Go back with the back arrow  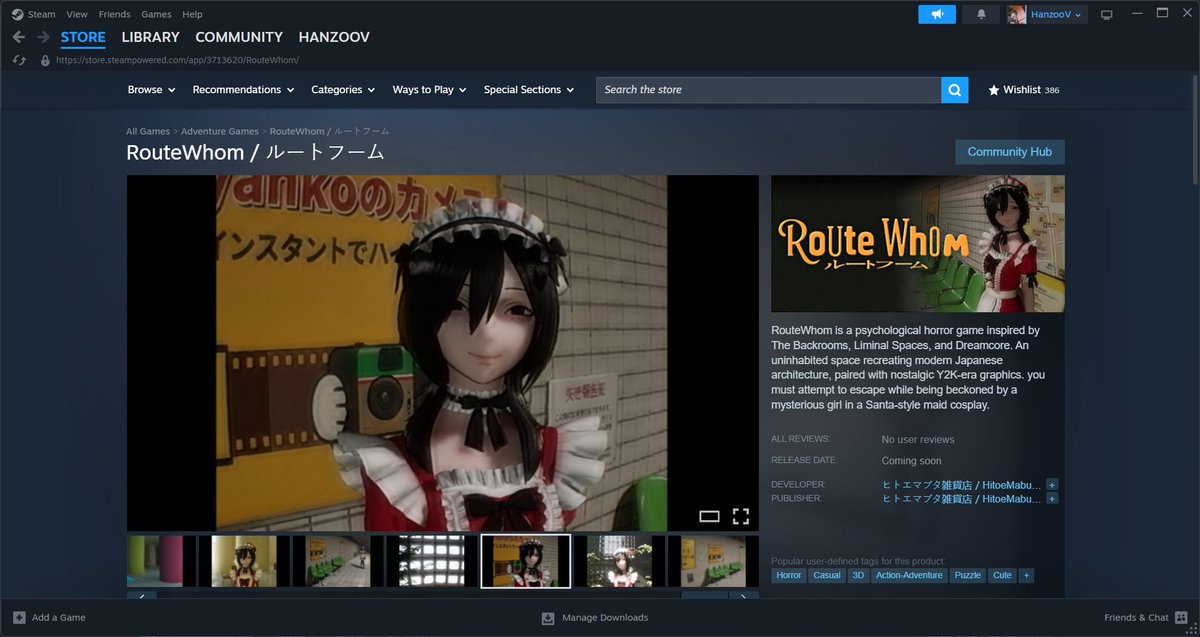18,37
